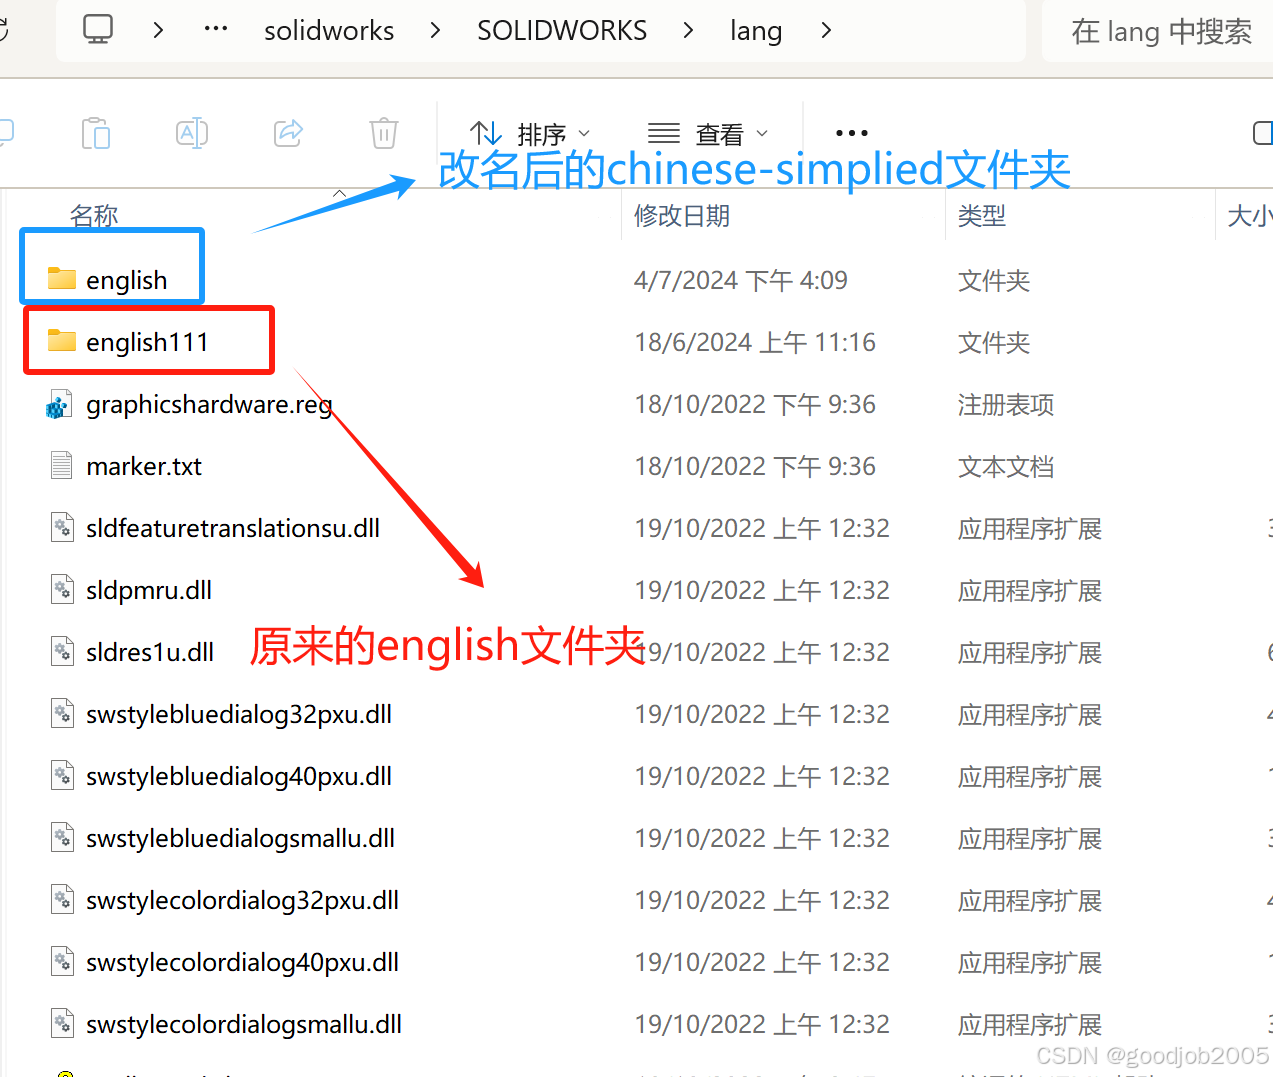The width and height of the screenshot is (1273, 1077).
Task: Select the sldpmru.dll file name
Action: [x=149, y=591]
